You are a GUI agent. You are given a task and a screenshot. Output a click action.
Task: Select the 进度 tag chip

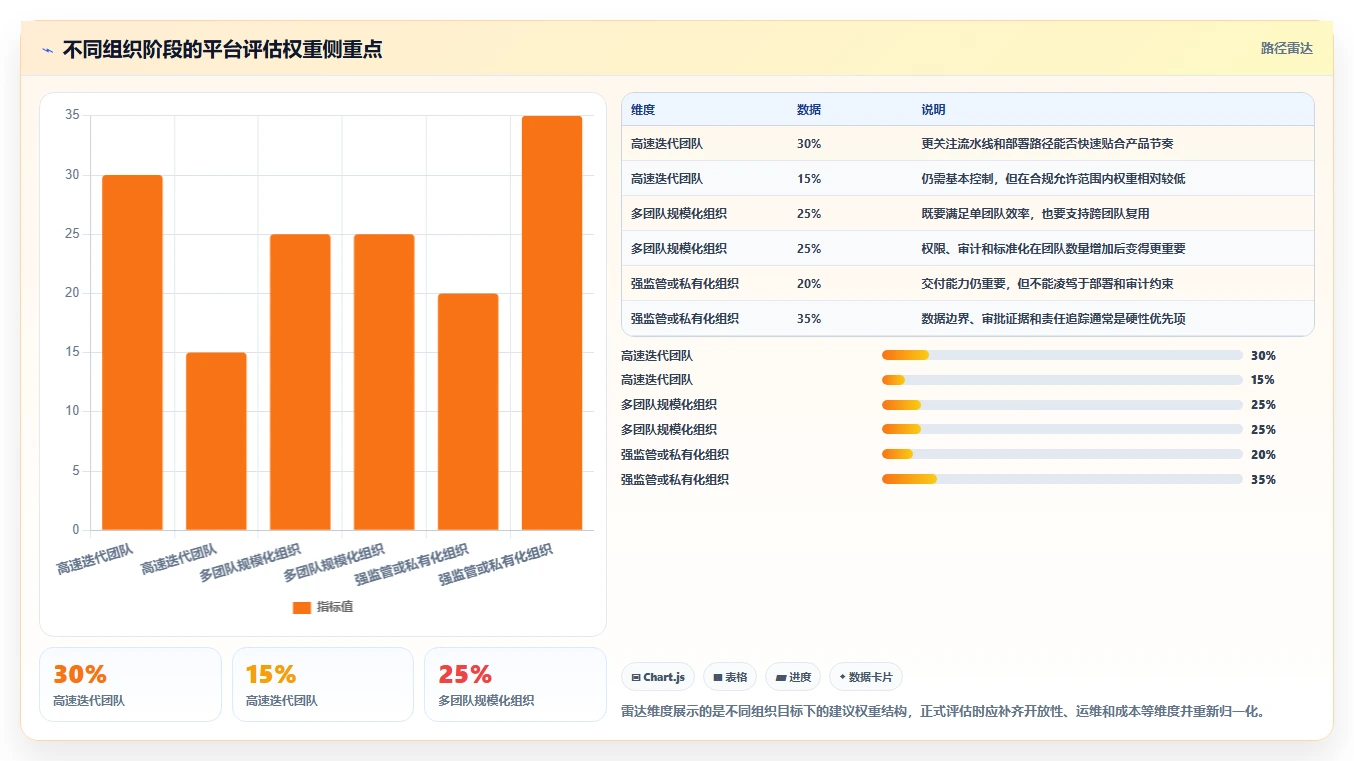pos(793,677)
